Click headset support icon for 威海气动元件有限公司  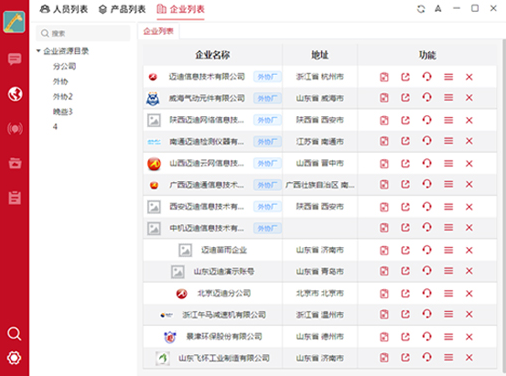(427, 97)
